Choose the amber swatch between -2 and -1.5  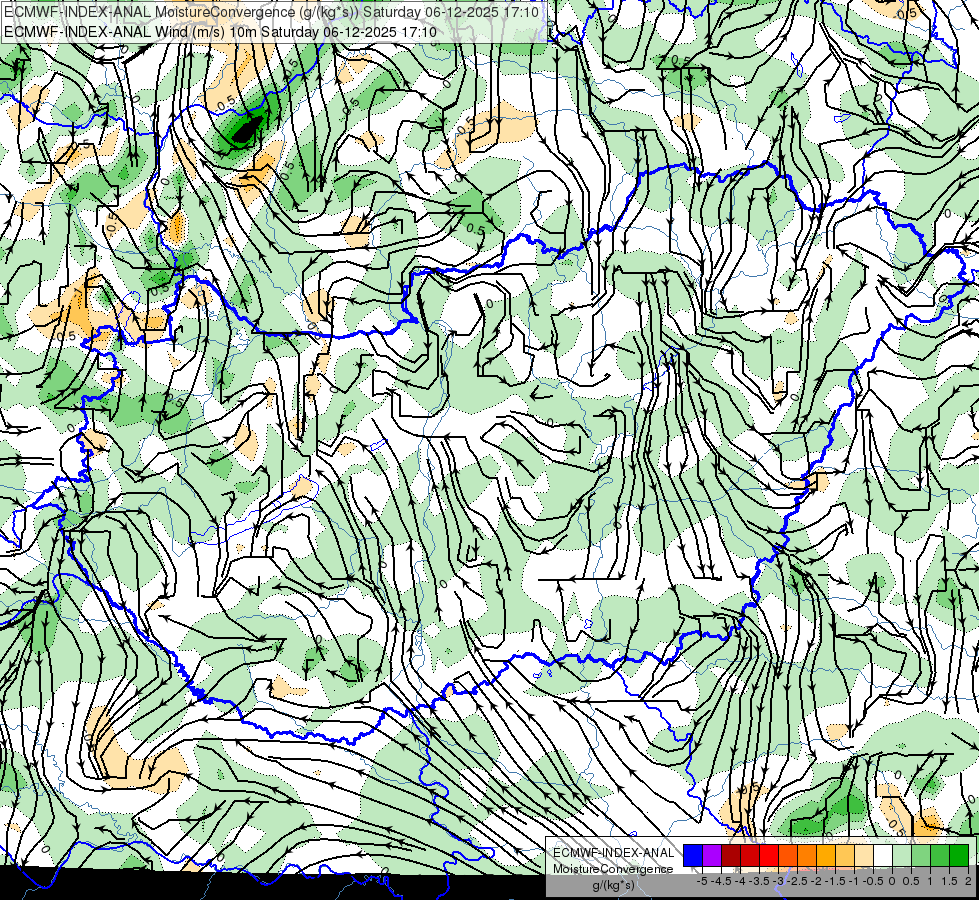pos(826,855)
